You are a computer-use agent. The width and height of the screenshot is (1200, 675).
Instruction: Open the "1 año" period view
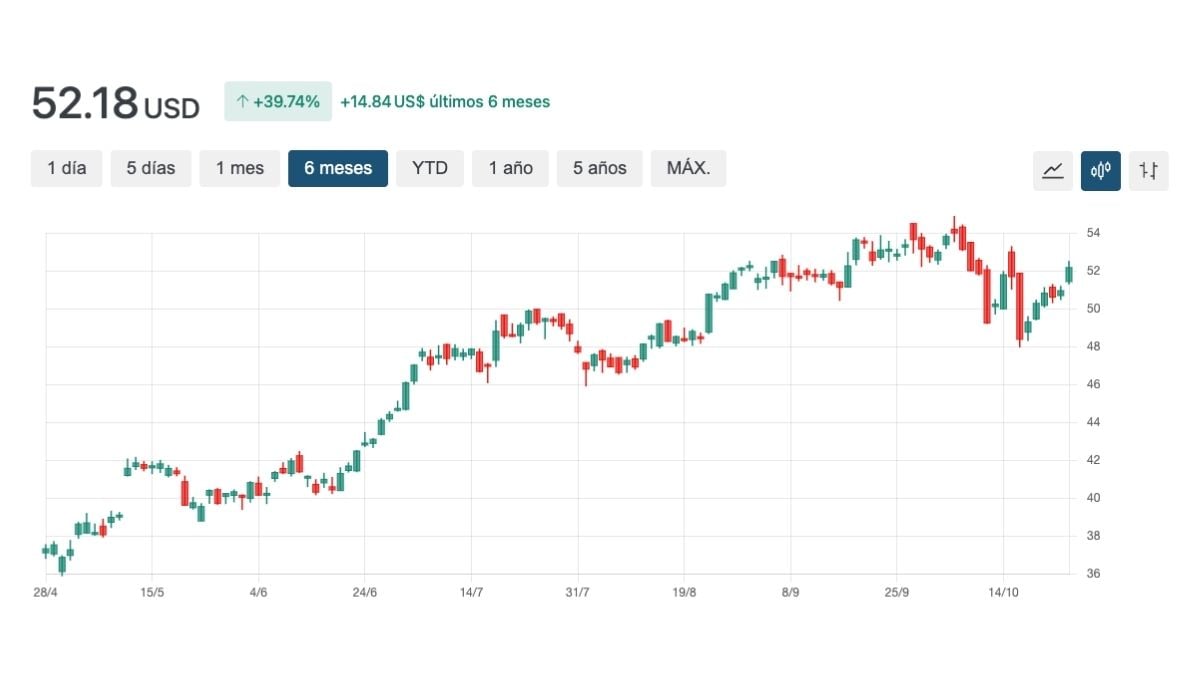pyautogui.click(x=510, y=168)
